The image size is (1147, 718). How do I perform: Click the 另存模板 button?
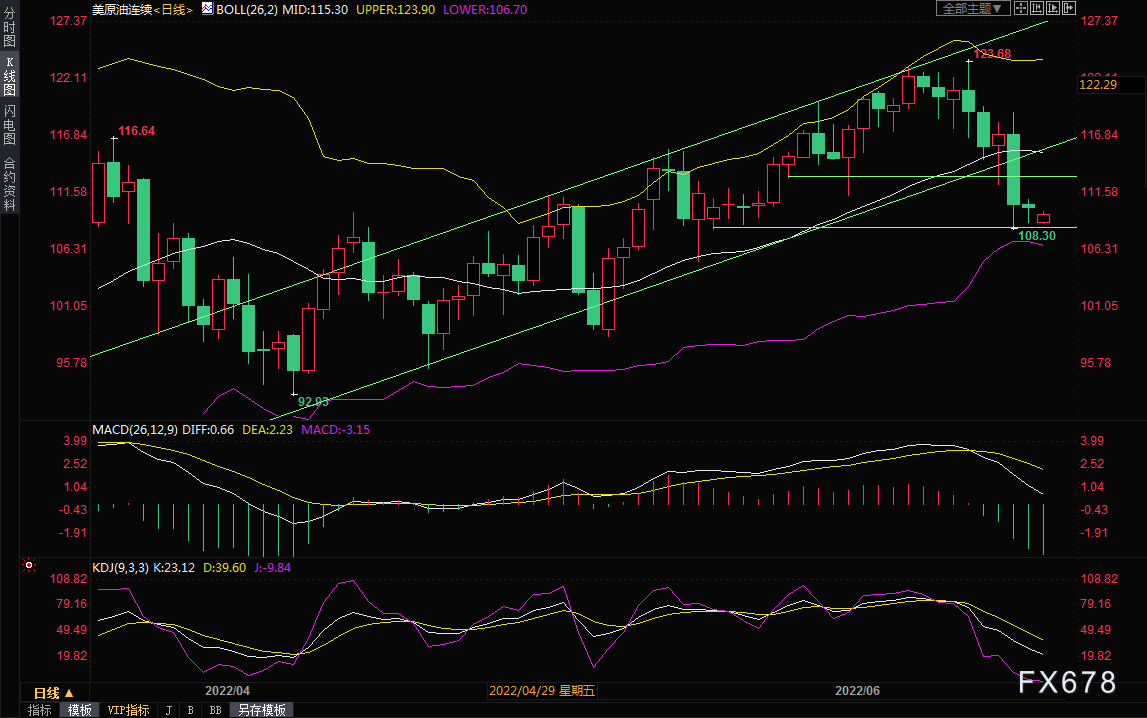[261, 710]
